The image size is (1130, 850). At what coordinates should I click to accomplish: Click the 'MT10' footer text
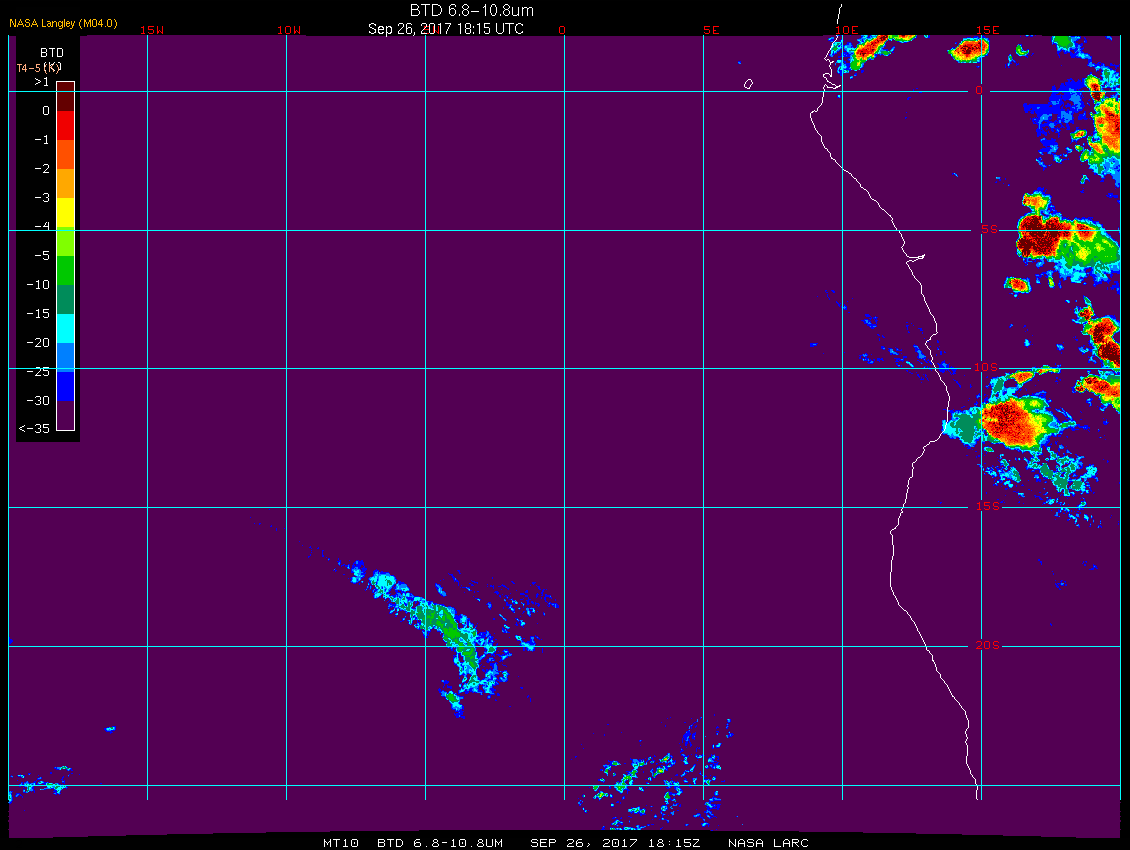pyautogui.click(x=341, y=843)
